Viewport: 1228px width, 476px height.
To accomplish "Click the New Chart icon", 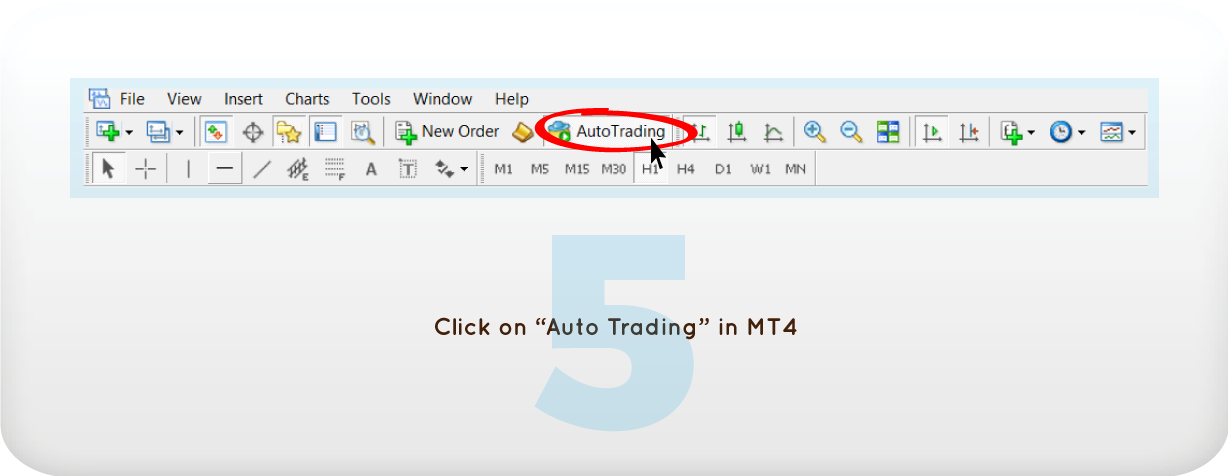I will [x=108, y=131].
